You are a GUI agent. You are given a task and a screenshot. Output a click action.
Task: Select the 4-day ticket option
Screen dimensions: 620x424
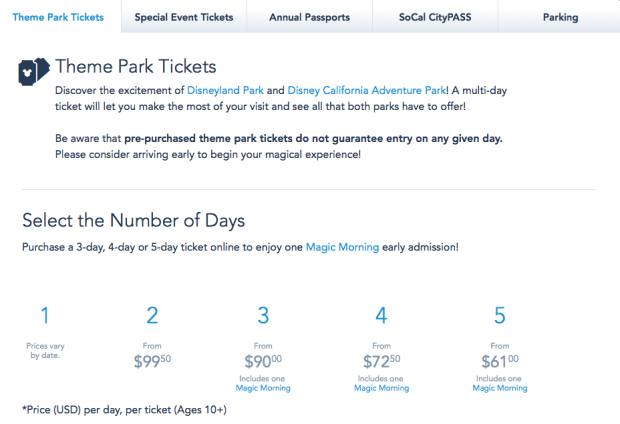coord(381,316)
